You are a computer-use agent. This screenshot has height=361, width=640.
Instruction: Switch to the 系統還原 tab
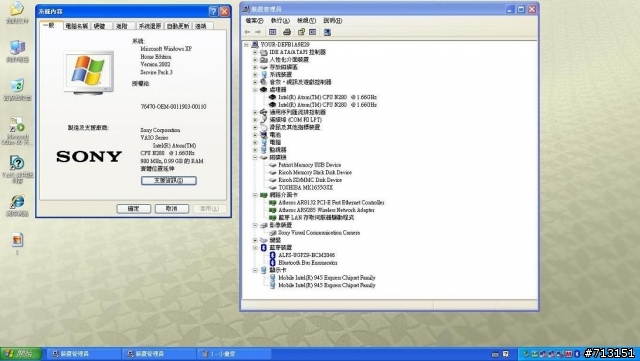[149, 26]
